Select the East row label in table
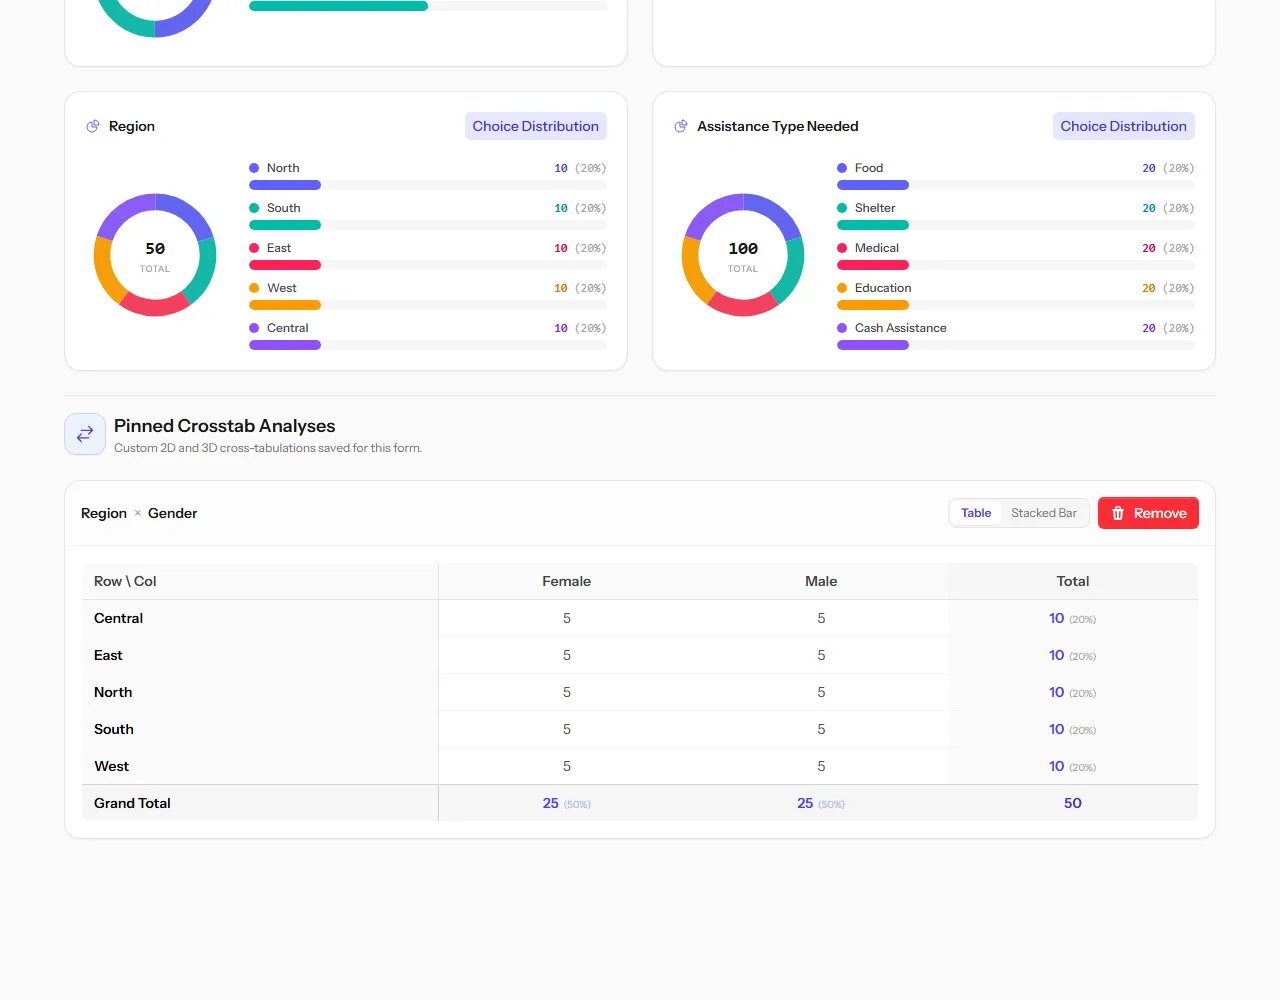Viewport: 1280px width, 1000px height. pyautogui.click(x=108, y=655)
